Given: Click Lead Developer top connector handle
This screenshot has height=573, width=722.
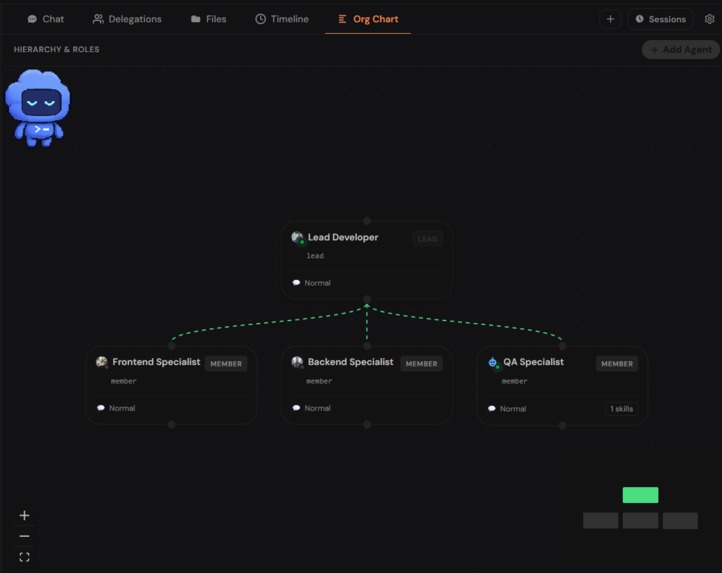Looking at the screenshot, I should 367,221.
